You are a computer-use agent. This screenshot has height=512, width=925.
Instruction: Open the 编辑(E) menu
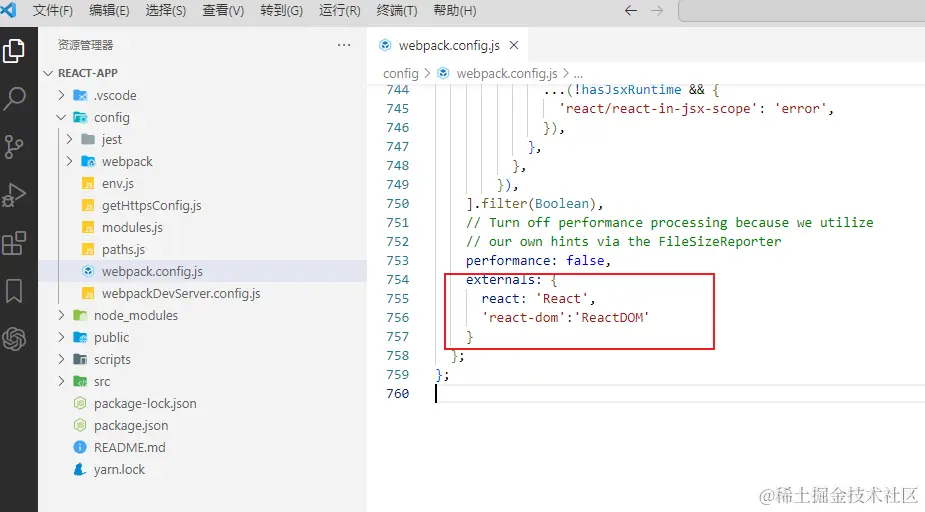pos(109,11)
